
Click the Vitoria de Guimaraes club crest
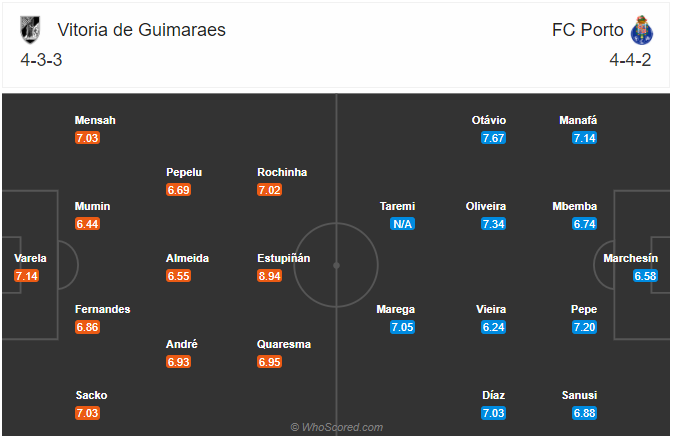point(30,30)
